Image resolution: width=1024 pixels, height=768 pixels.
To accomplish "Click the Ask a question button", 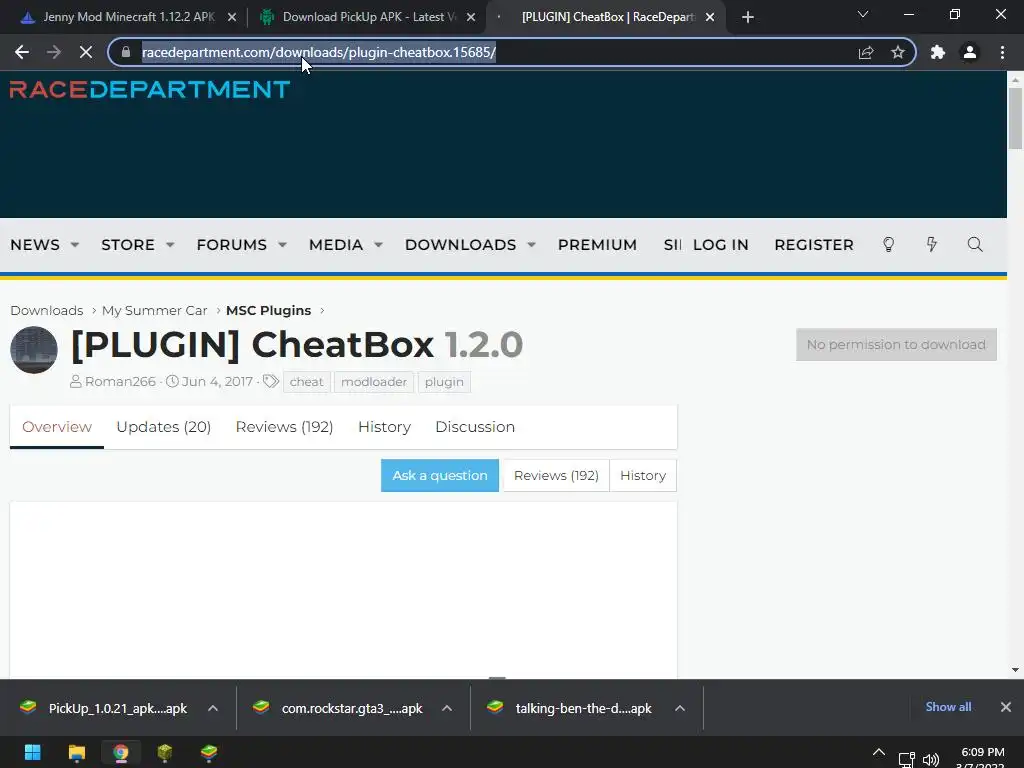I will tap(440, 475).
